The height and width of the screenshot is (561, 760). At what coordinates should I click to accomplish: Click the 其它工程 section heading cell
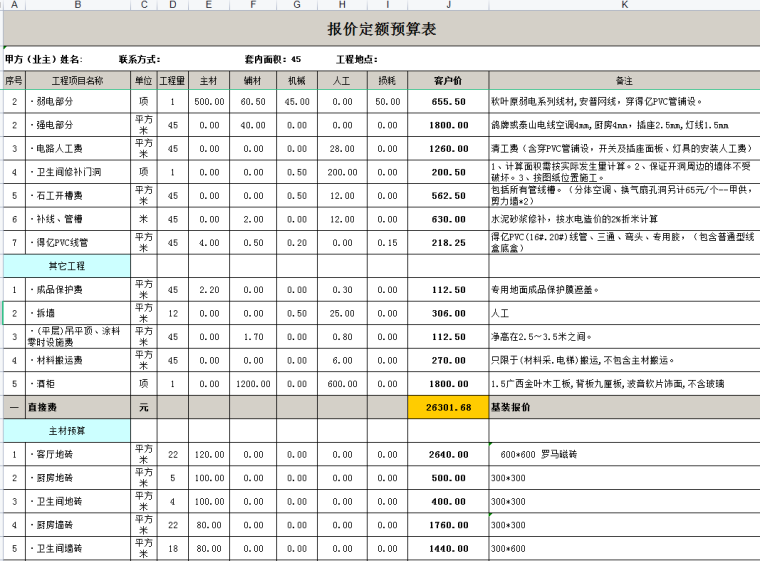67,266
